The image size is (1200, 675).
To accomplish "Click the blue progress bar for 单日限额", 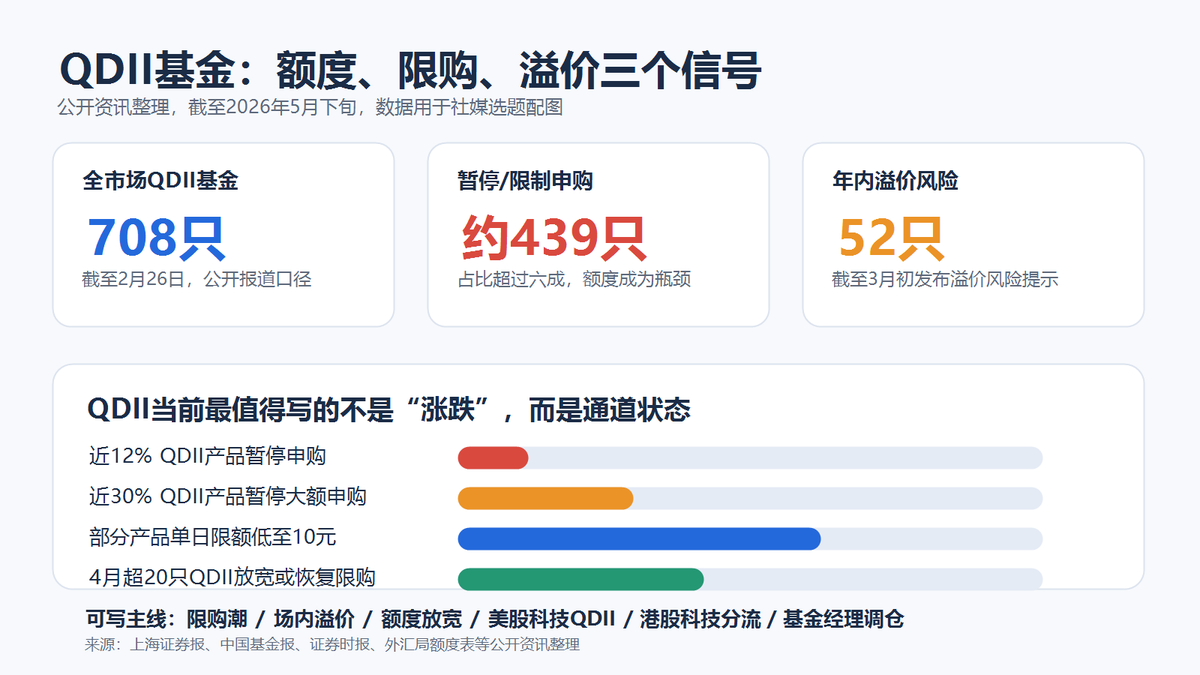I will (639, 539).
